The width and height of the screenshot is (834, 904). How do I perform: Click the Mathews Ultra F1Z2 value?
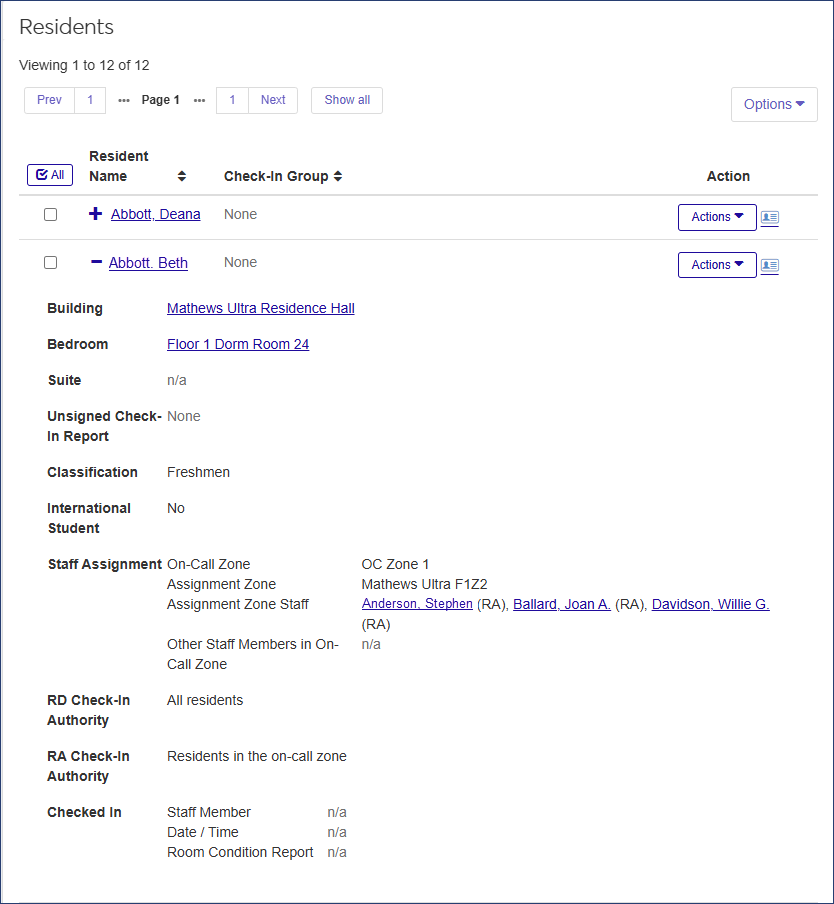coord(424,584)
